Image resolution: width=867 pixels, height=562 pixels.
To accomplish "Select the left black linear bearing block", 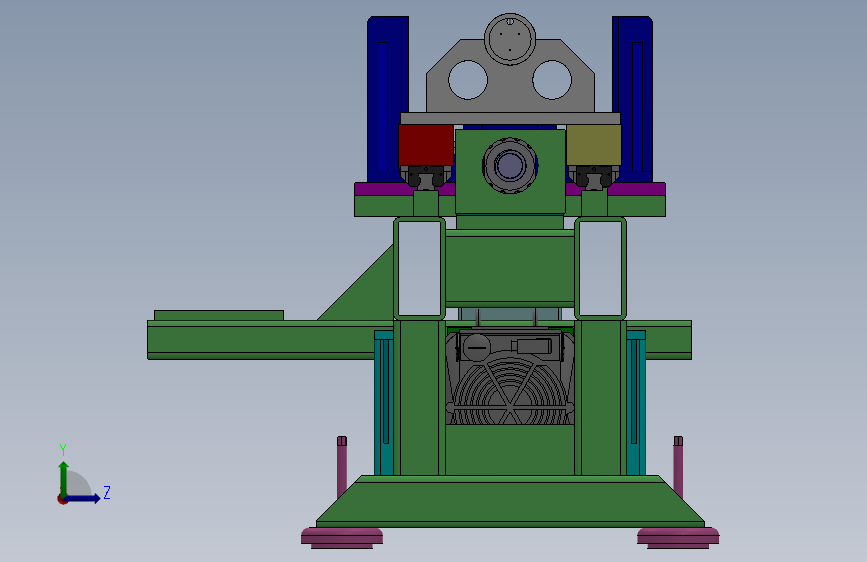I will (x=426, y=178).
